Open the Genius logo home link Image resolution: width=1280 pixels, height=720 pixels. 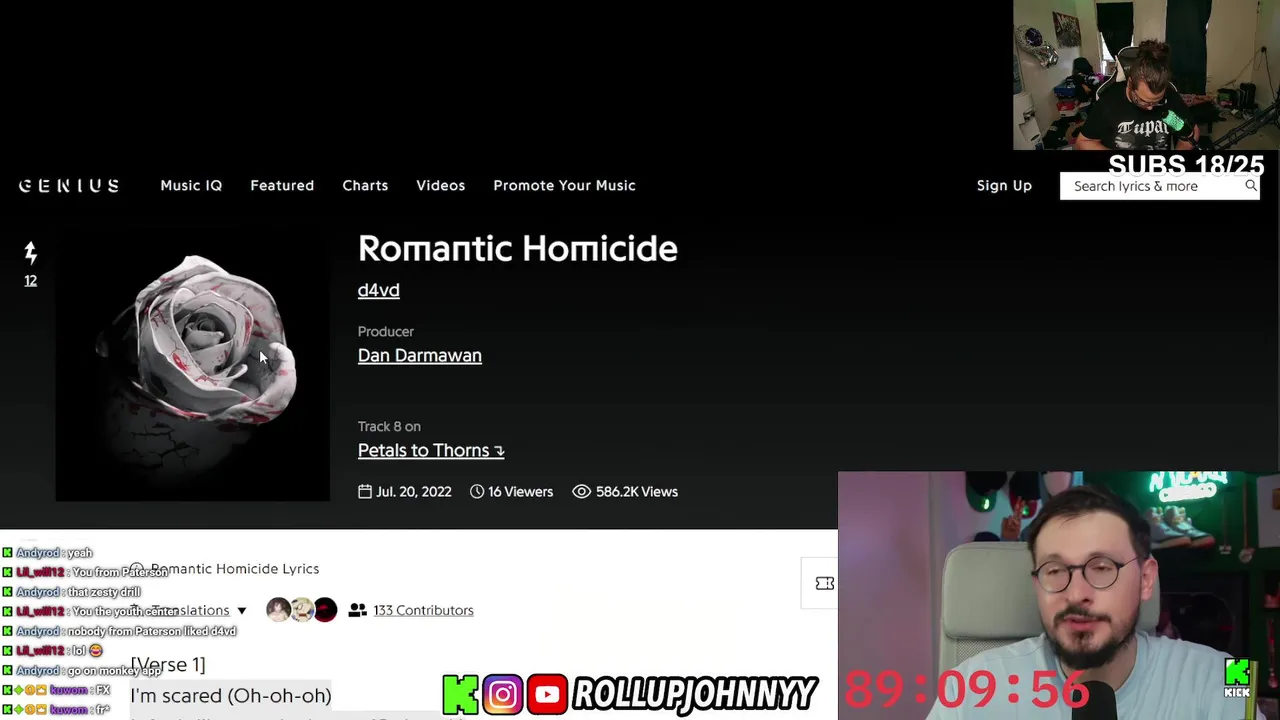pos(69,186)
